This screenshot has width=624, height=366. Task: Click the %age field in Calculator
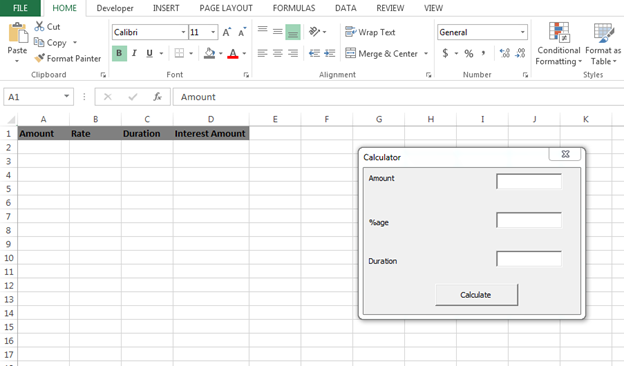529,220
